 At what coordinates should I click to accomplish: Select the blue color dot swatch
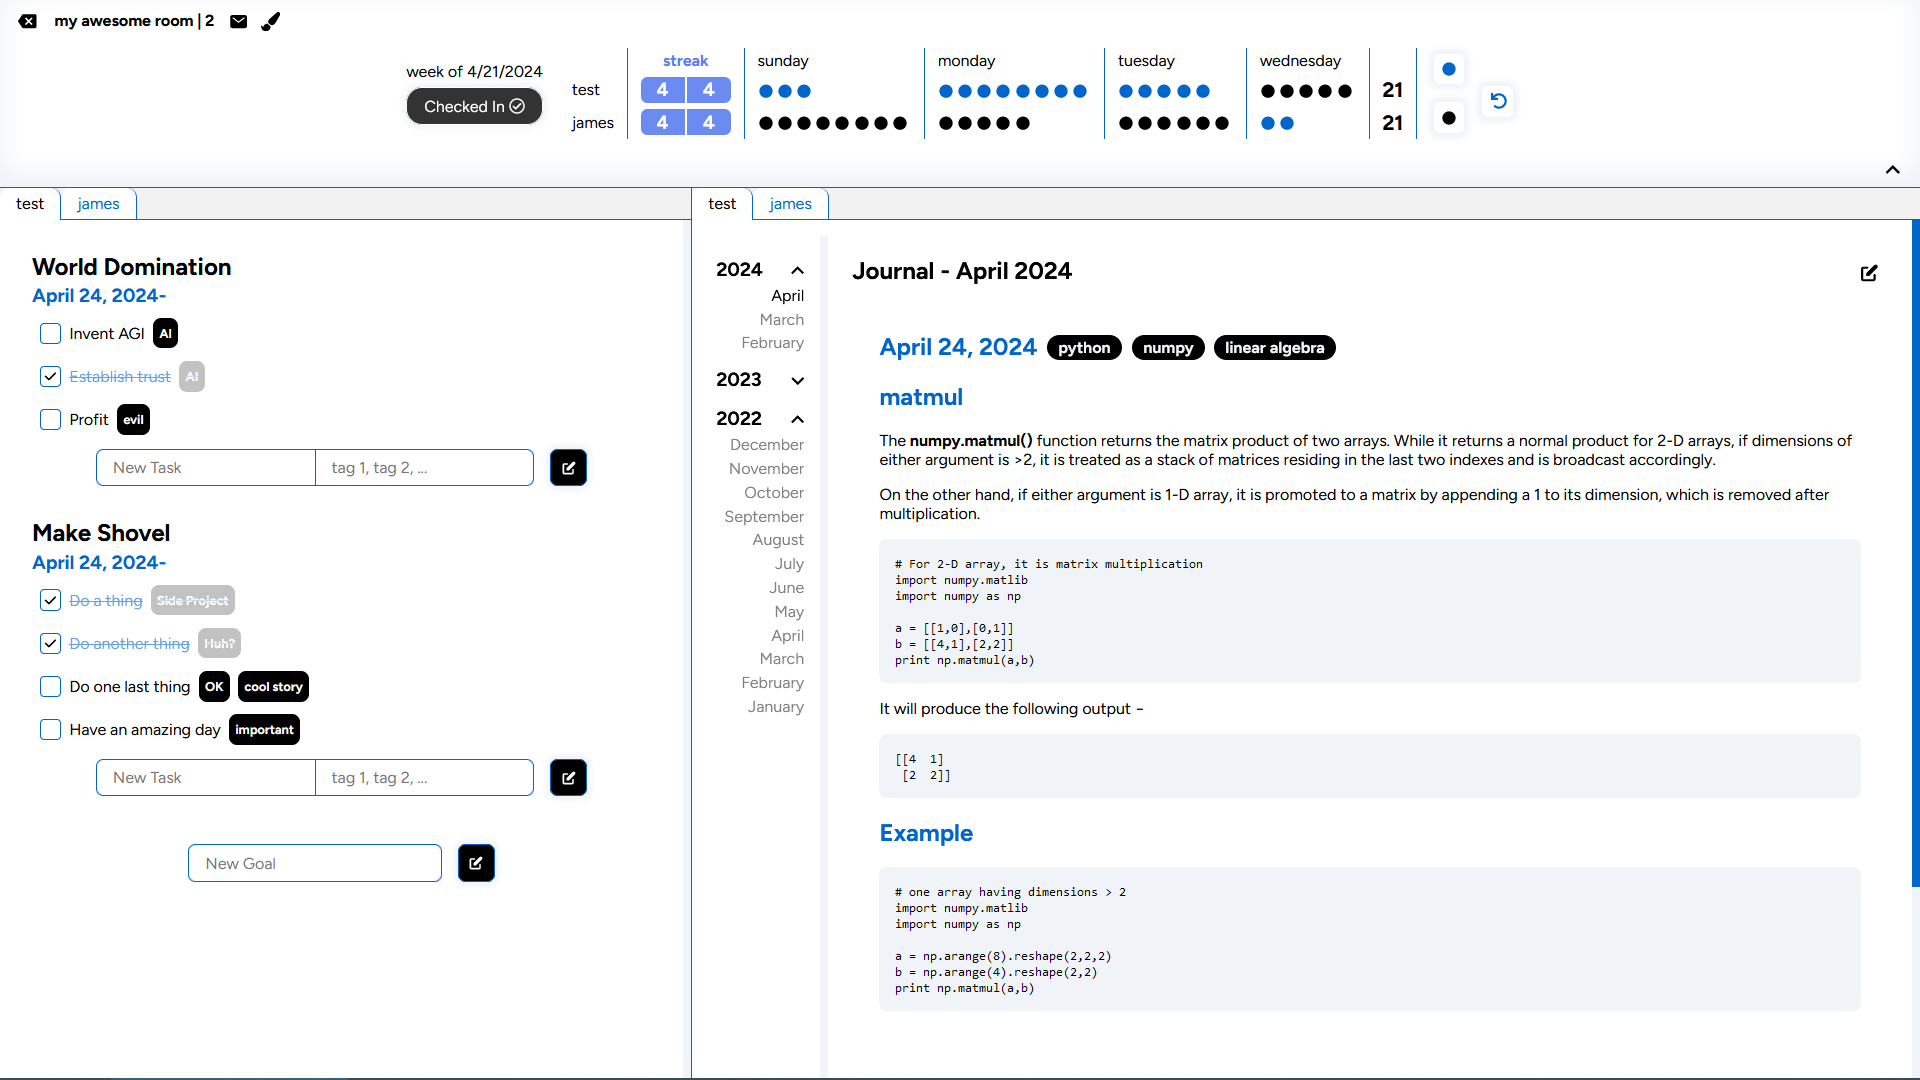[x=1448, y=69]
